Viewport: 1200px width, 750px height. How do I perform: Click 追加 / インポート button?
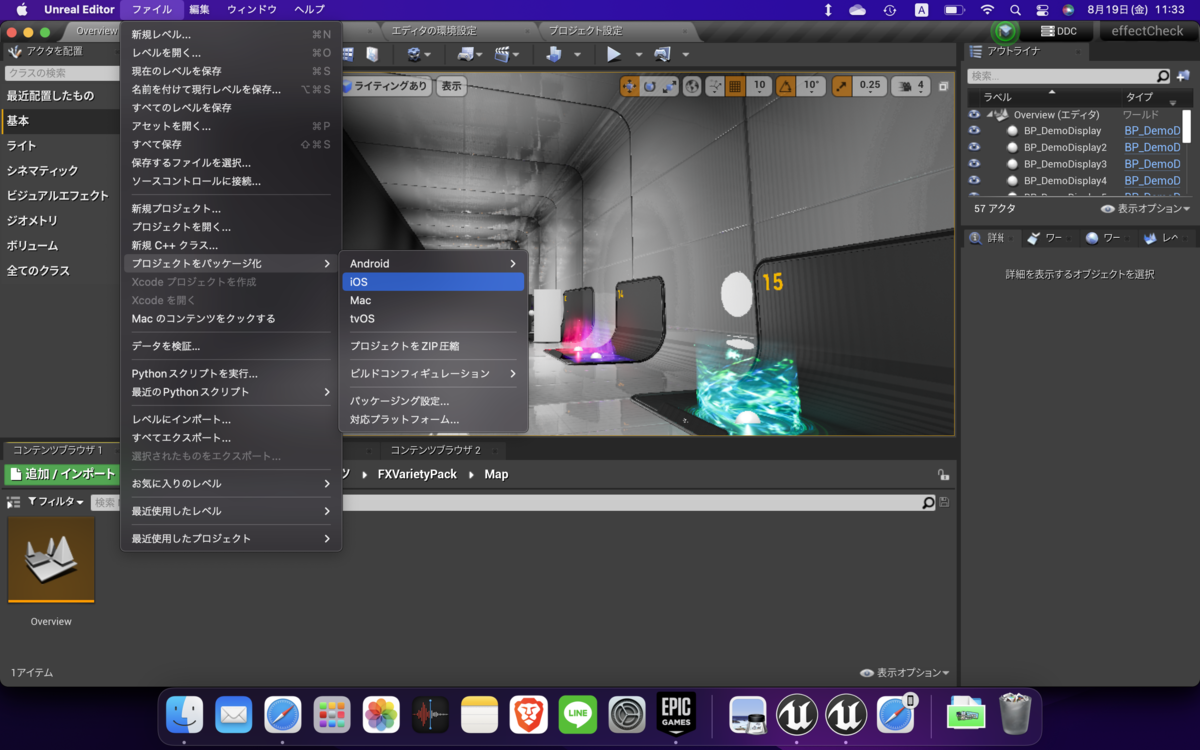click(x=60, y=474)
